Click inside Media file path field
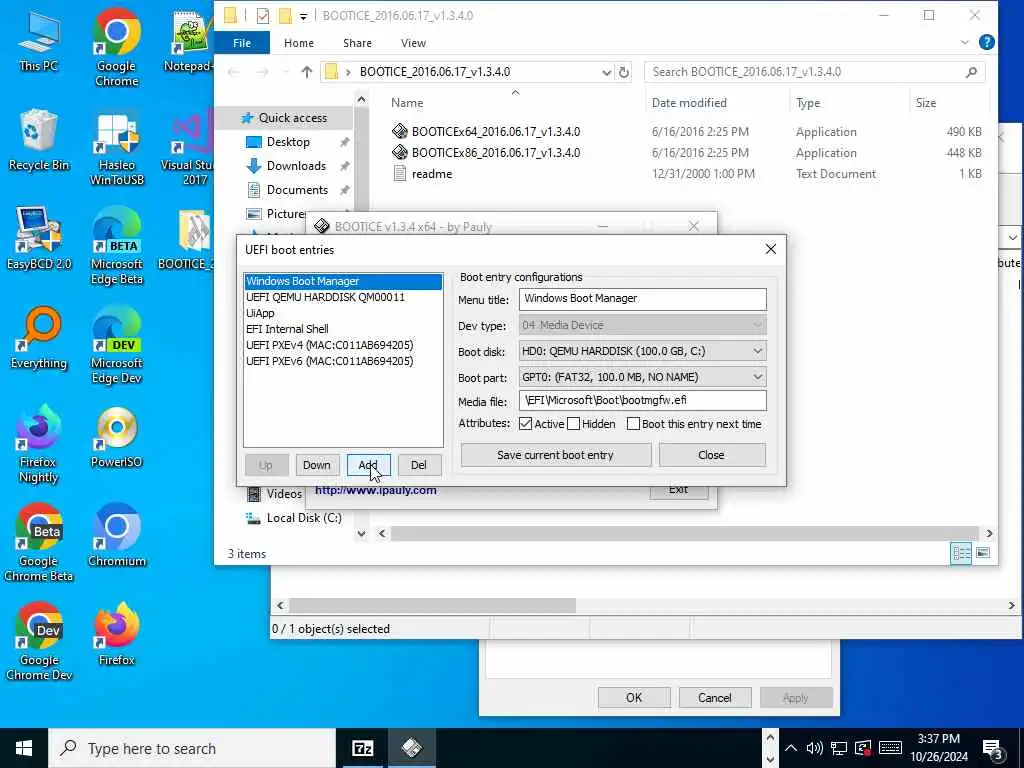1024x768 pixels. point(643,400)
